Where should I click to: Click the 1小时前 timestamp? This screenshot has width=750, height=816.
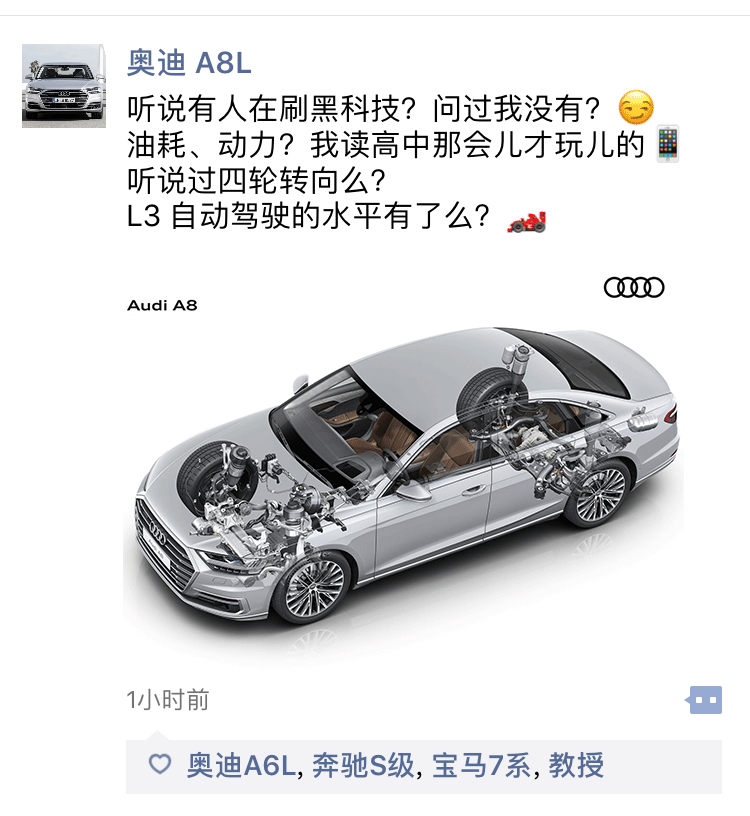168,700
